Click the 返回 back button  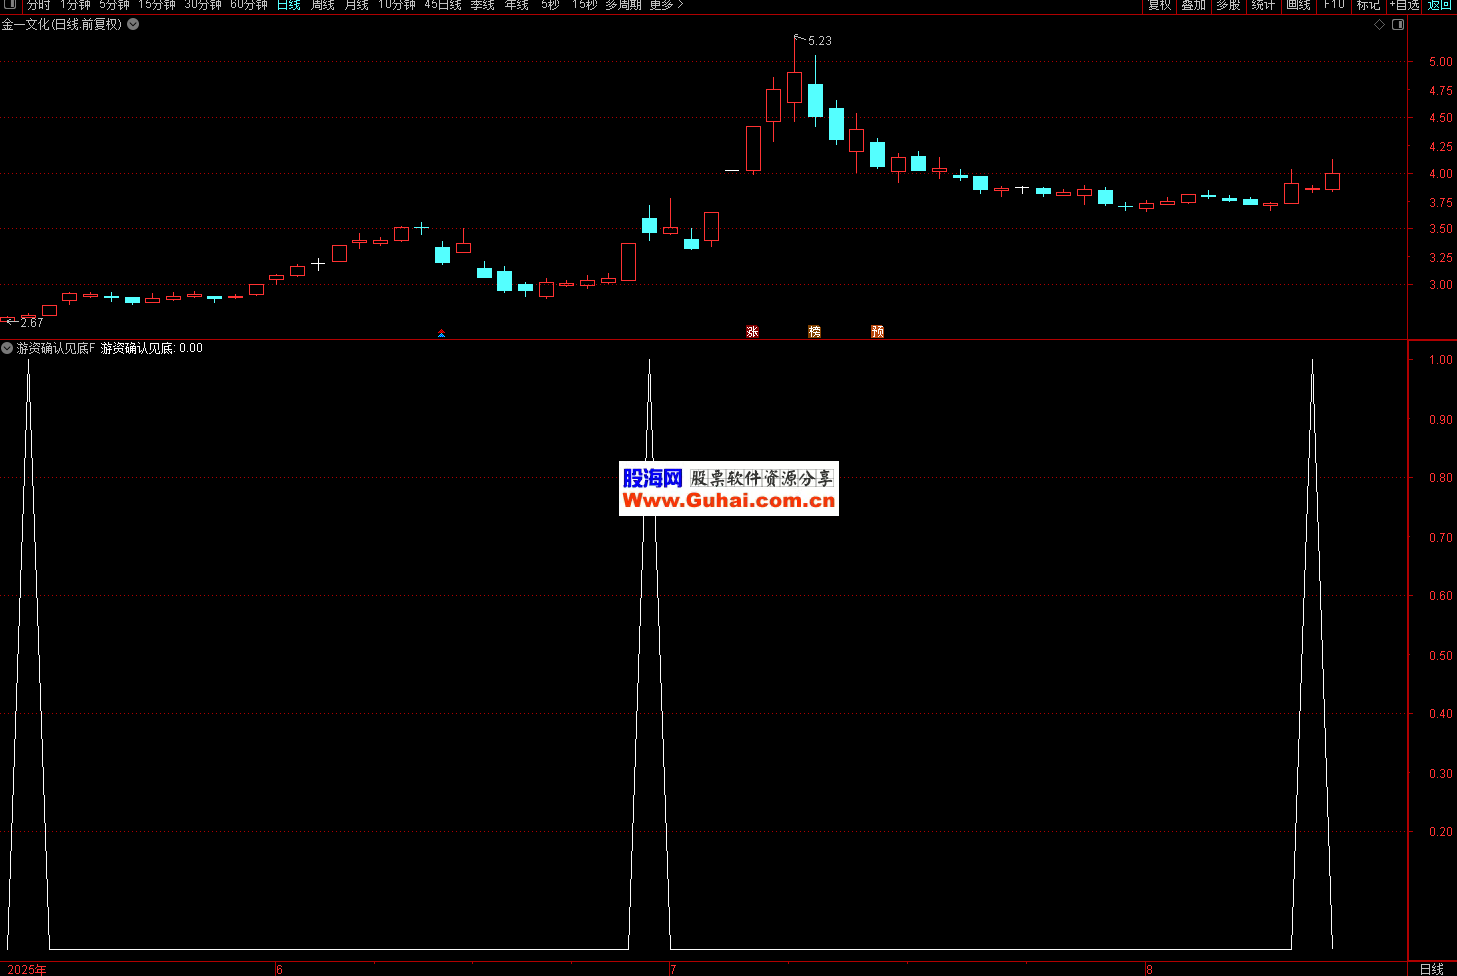click(1439, 5)
